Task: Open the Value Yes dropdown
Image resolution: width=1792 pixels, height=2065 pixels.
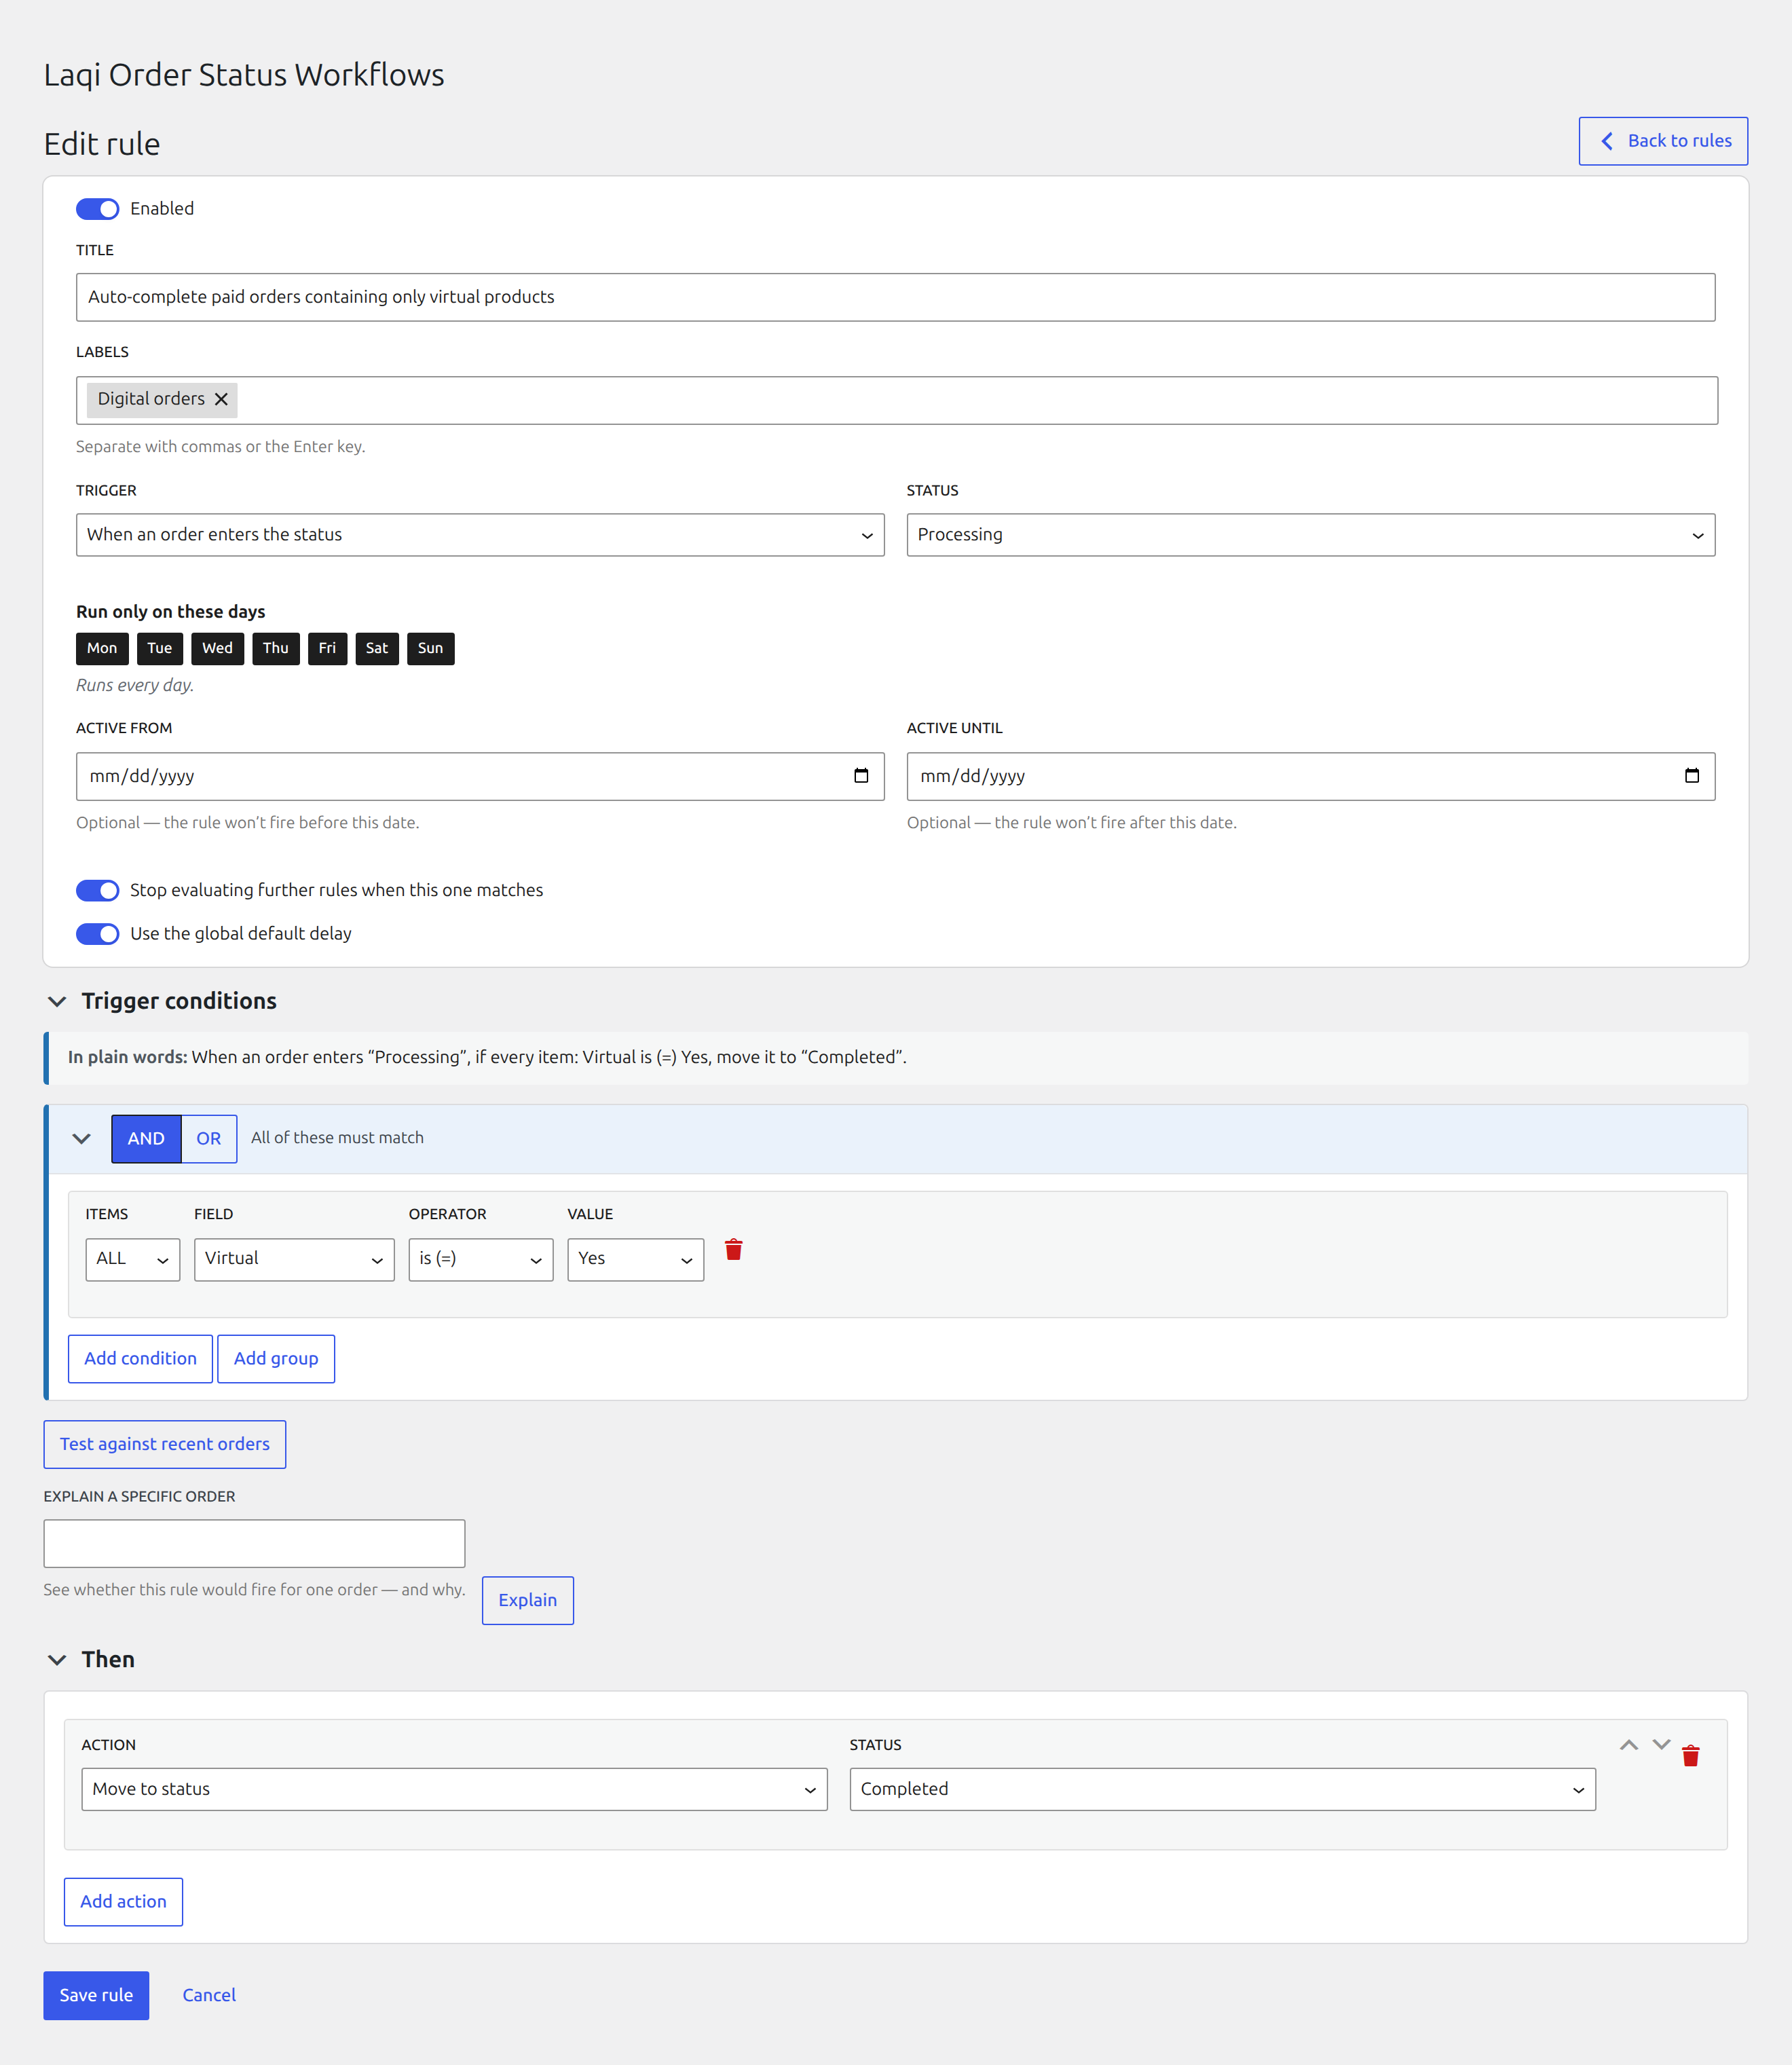Action: tap(636, 1260)
